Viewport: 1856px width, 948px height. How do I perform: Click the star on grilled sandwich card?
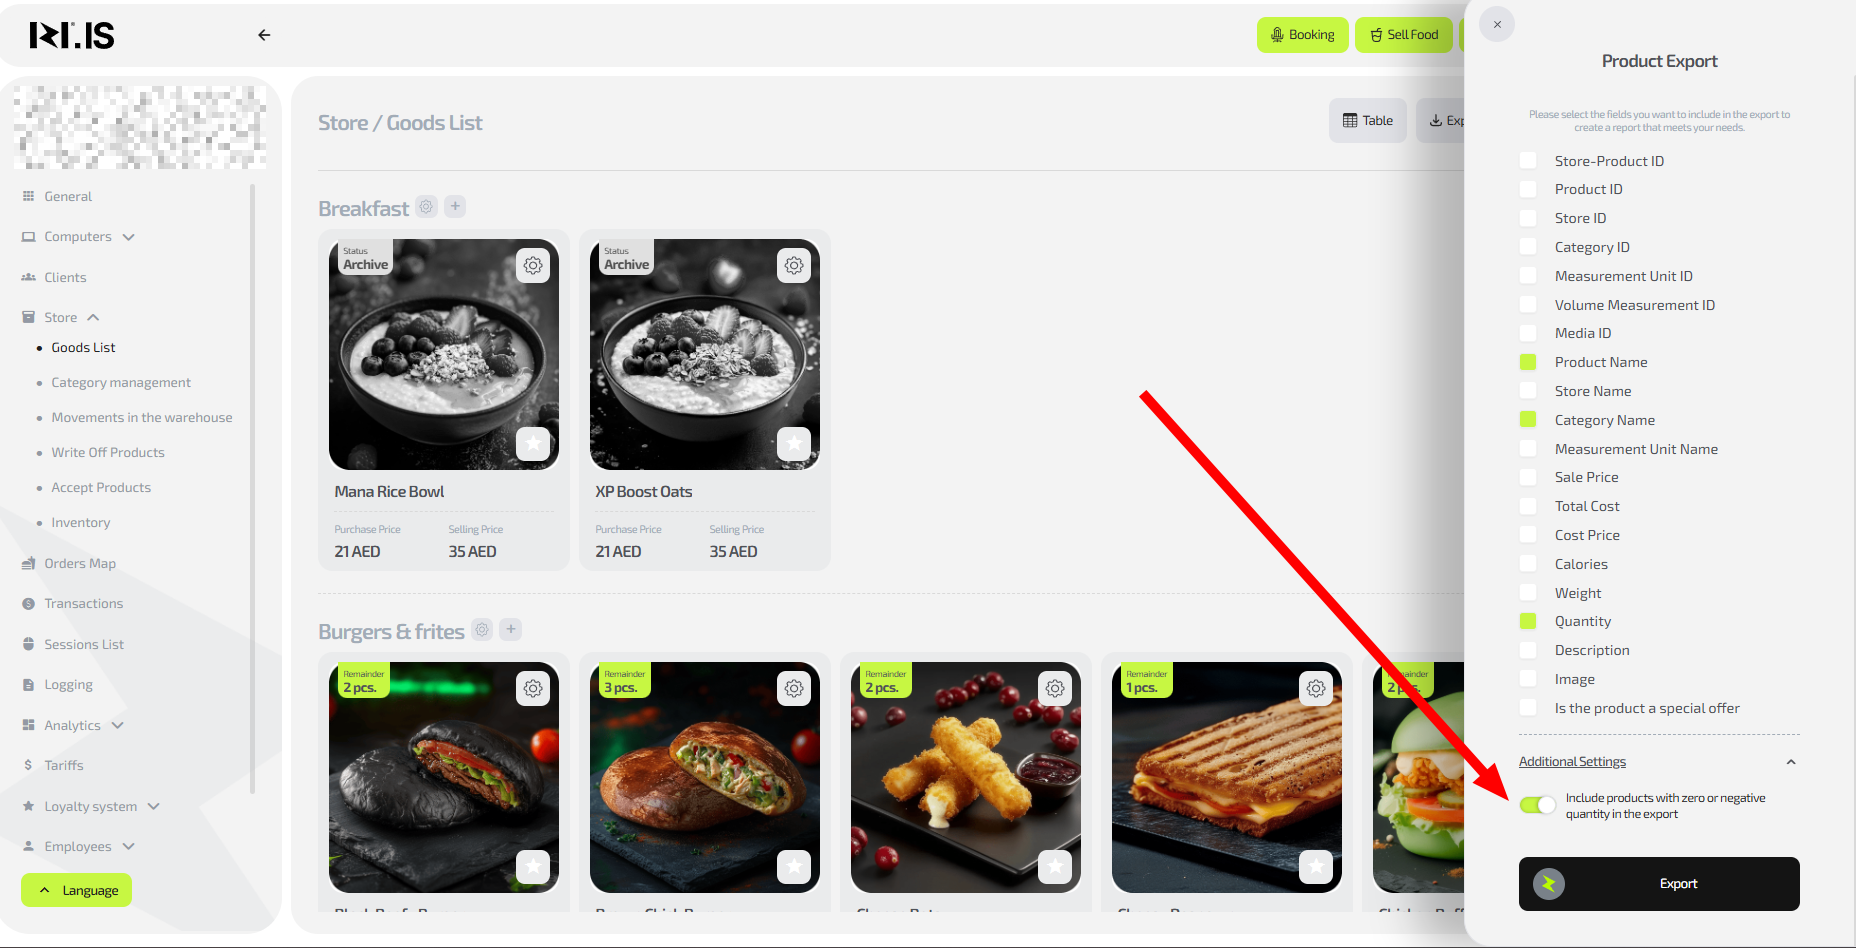[x=1316, y=866]
